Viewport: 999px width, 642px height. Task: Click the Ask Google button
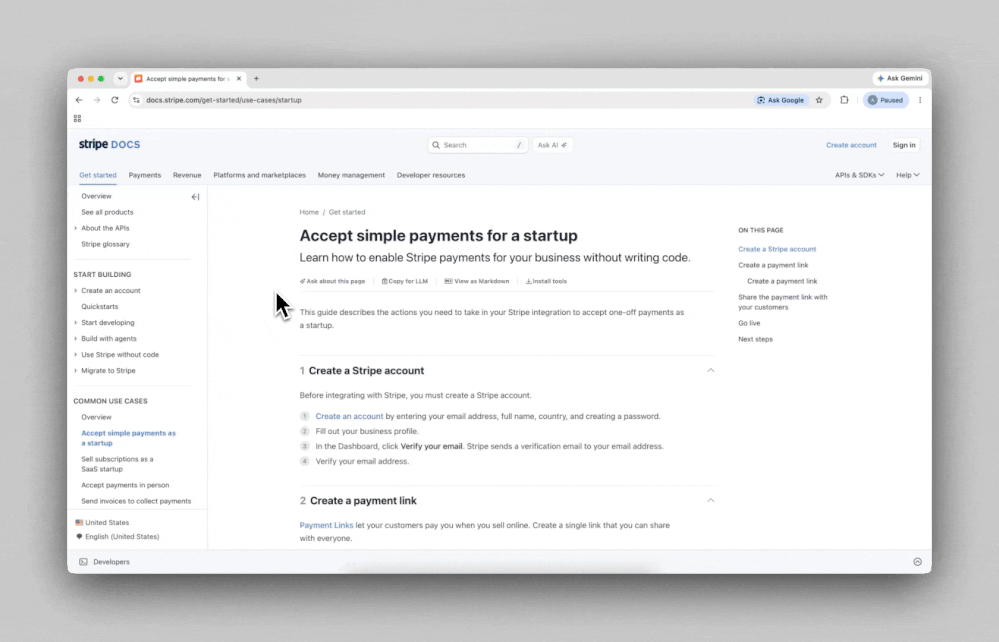pos(780,100)
